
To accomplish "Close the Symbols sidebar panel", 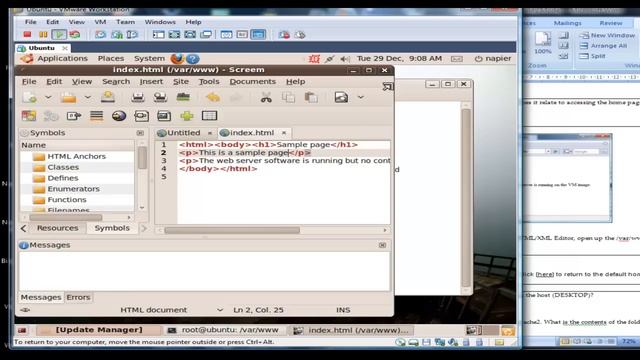I will click(140, 133).
